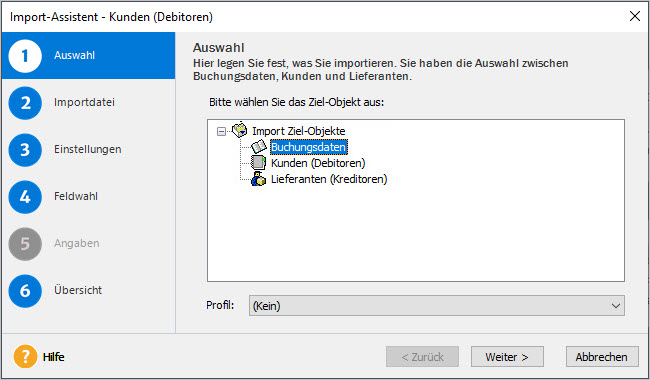Click the step 1 circle icon
Viewport: 650px width, 380px height.
click(x=25, y=56)
